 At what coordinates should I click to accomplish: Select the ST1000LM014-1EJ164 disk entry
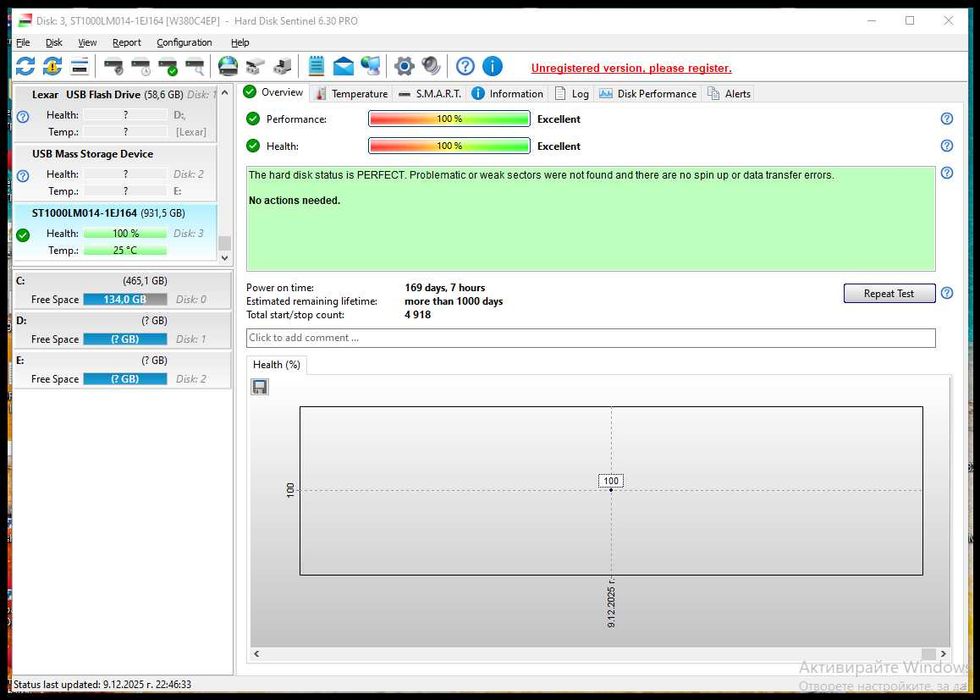point(115,232)
